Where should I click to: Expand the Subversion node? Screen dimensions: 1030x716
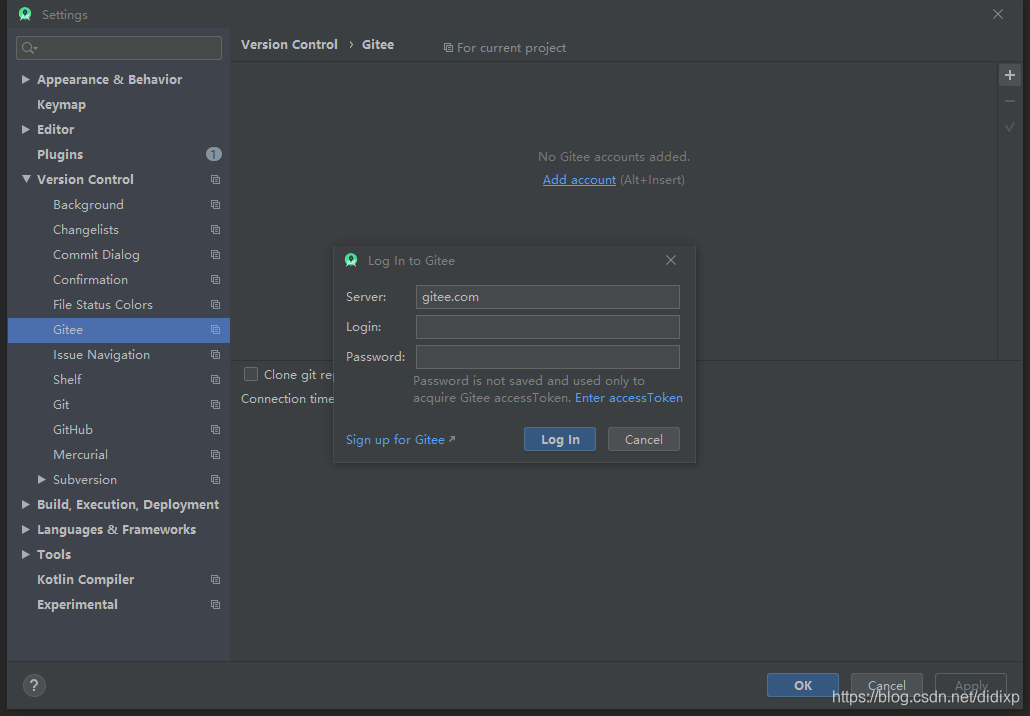[41, 480]
